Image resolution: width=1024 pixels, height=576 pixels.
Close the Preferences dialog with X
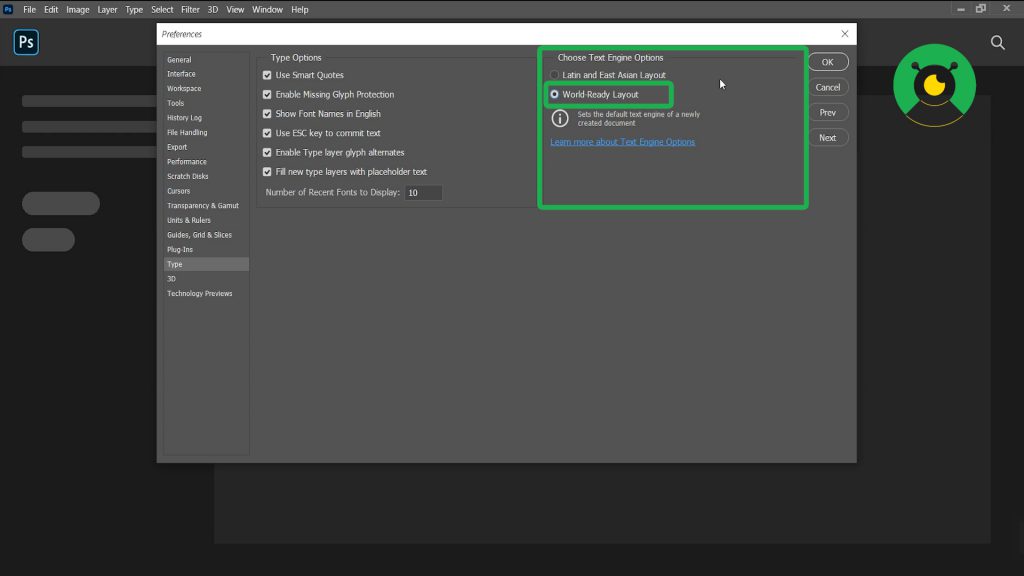click(x=845, y=34)
